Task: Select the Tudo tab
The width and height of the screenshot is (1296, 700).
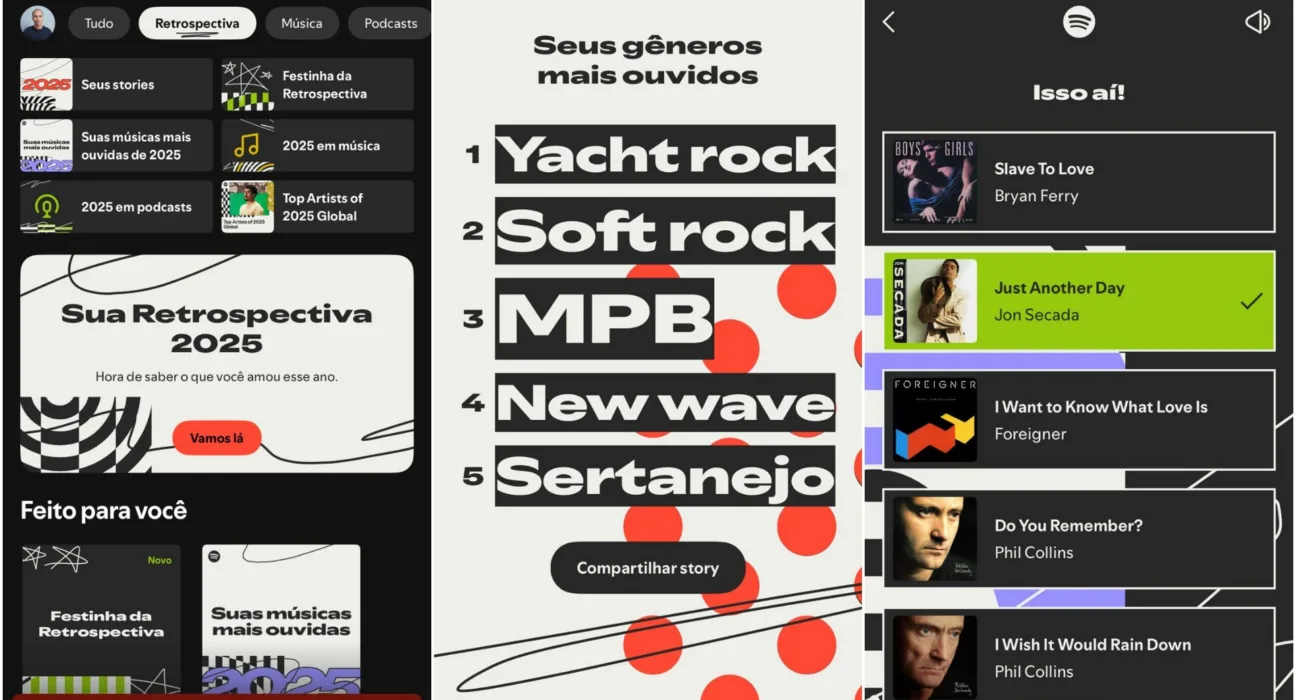Action: click(x=98, y=22)
